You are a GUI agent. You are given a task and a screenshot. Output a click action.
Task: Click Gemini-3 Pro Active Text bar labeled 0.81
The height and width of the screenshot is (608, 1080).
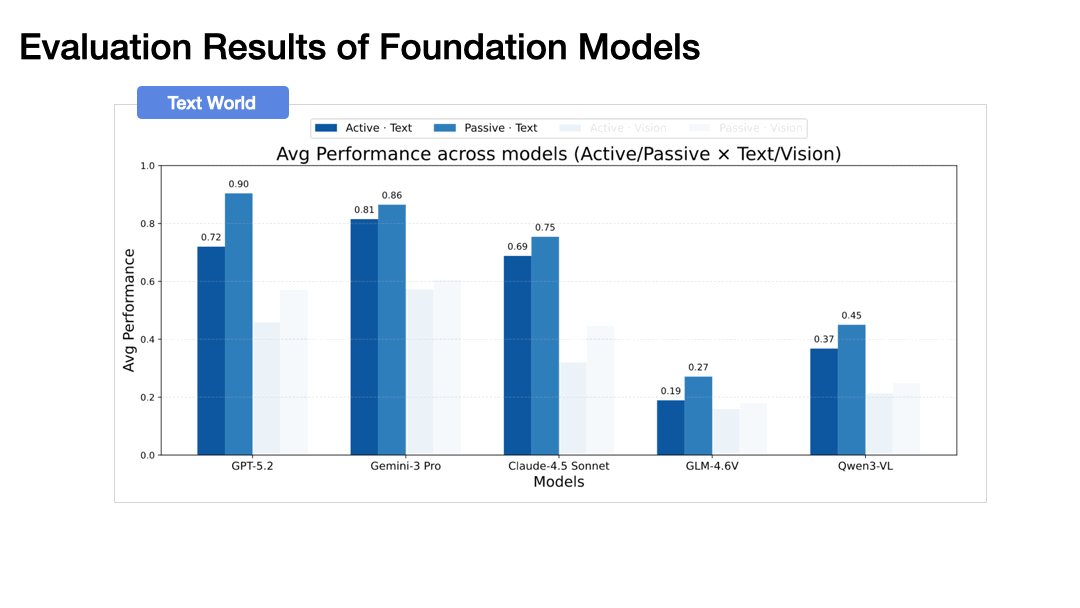[x=364, y=337]
